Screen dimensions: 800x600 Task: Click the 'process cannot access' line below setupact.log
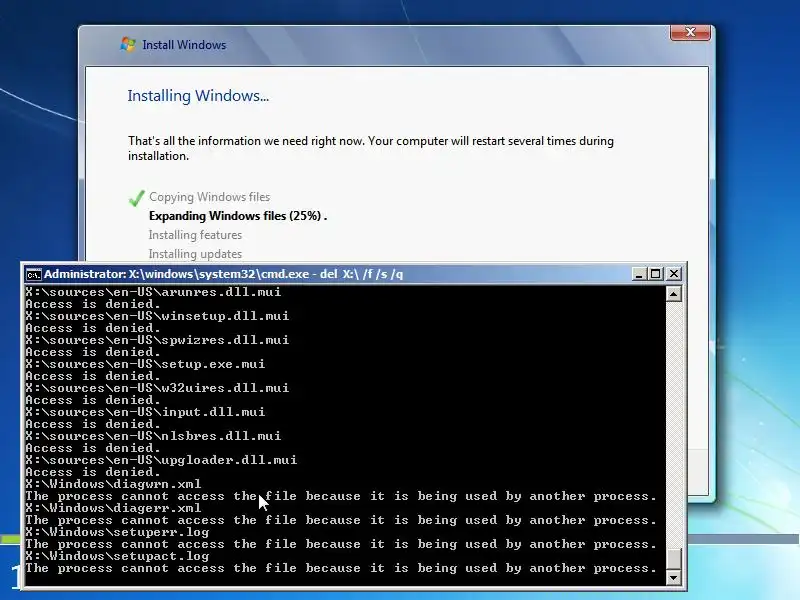[x=341, y=568]
